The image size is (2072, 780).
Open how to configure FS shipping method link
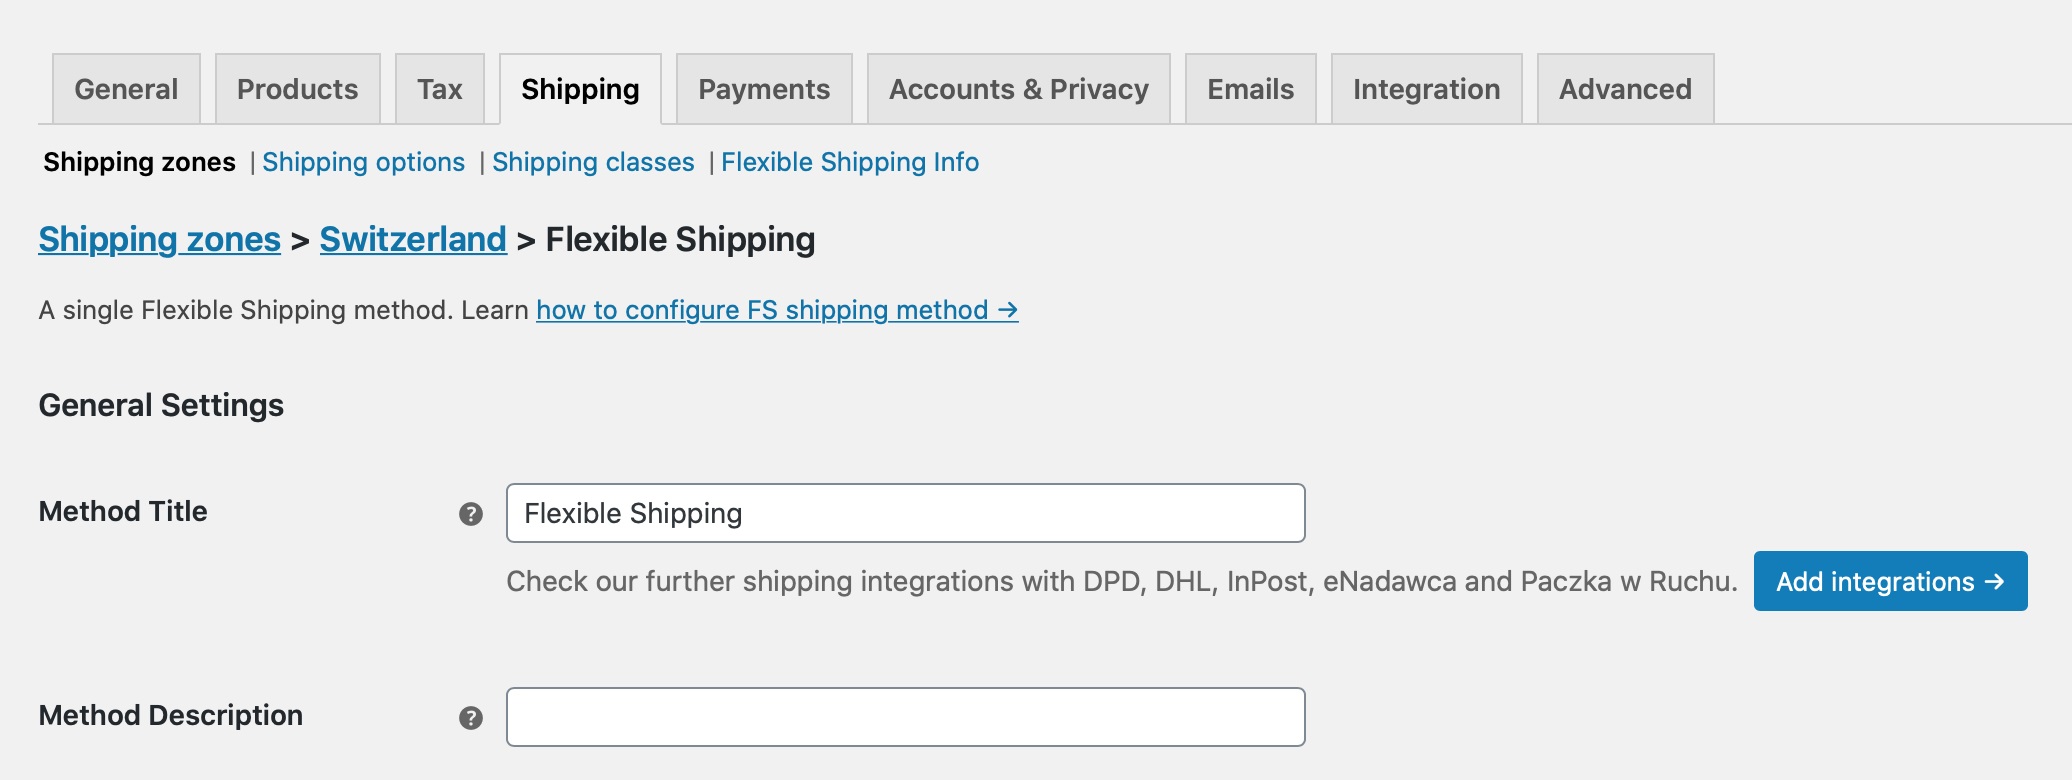coord(777,310)
